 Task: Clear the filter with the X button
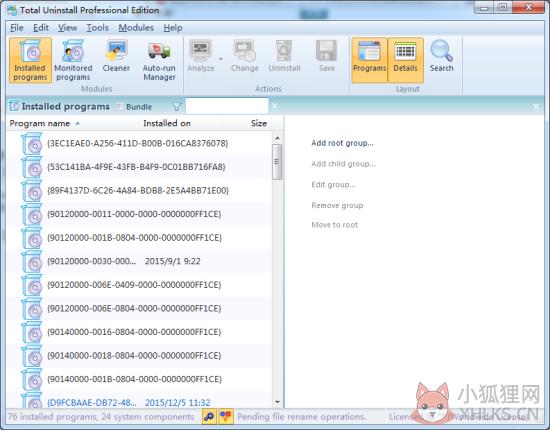(x=275, y=106)
